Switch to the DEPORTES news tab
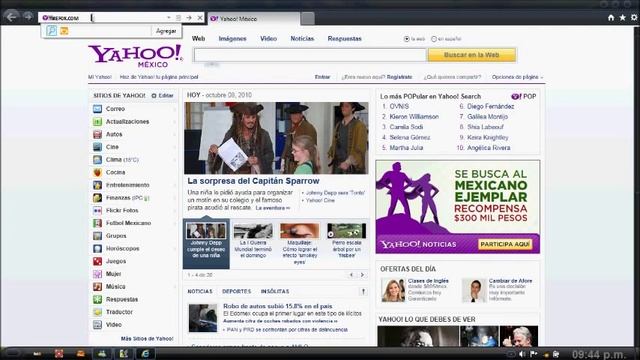640x360 pixels. point(236,291)
